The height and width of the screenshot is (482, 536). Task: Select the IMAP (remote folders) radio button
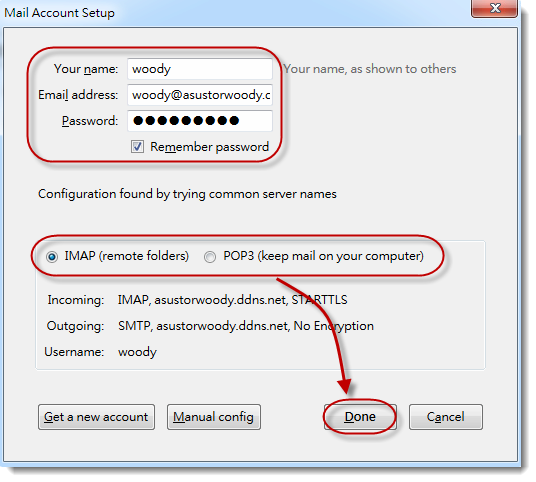tap(52, 257)
